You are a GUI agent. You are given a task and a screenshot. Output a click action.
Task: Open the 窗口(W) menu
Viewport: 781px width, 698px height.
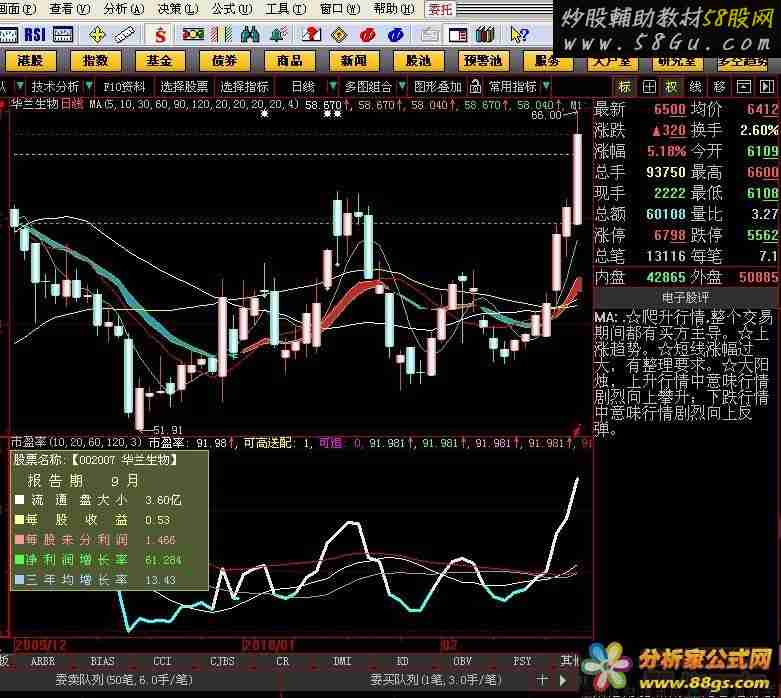click(340, 8)
